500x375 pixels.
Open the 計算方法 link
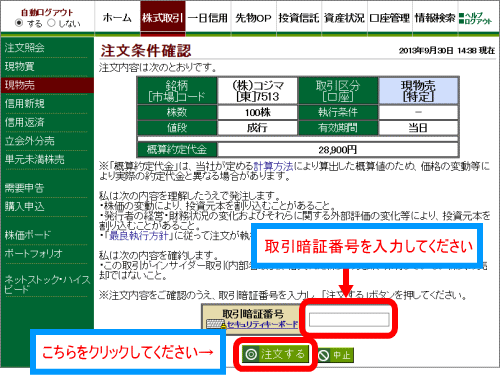tap(273, 166)
